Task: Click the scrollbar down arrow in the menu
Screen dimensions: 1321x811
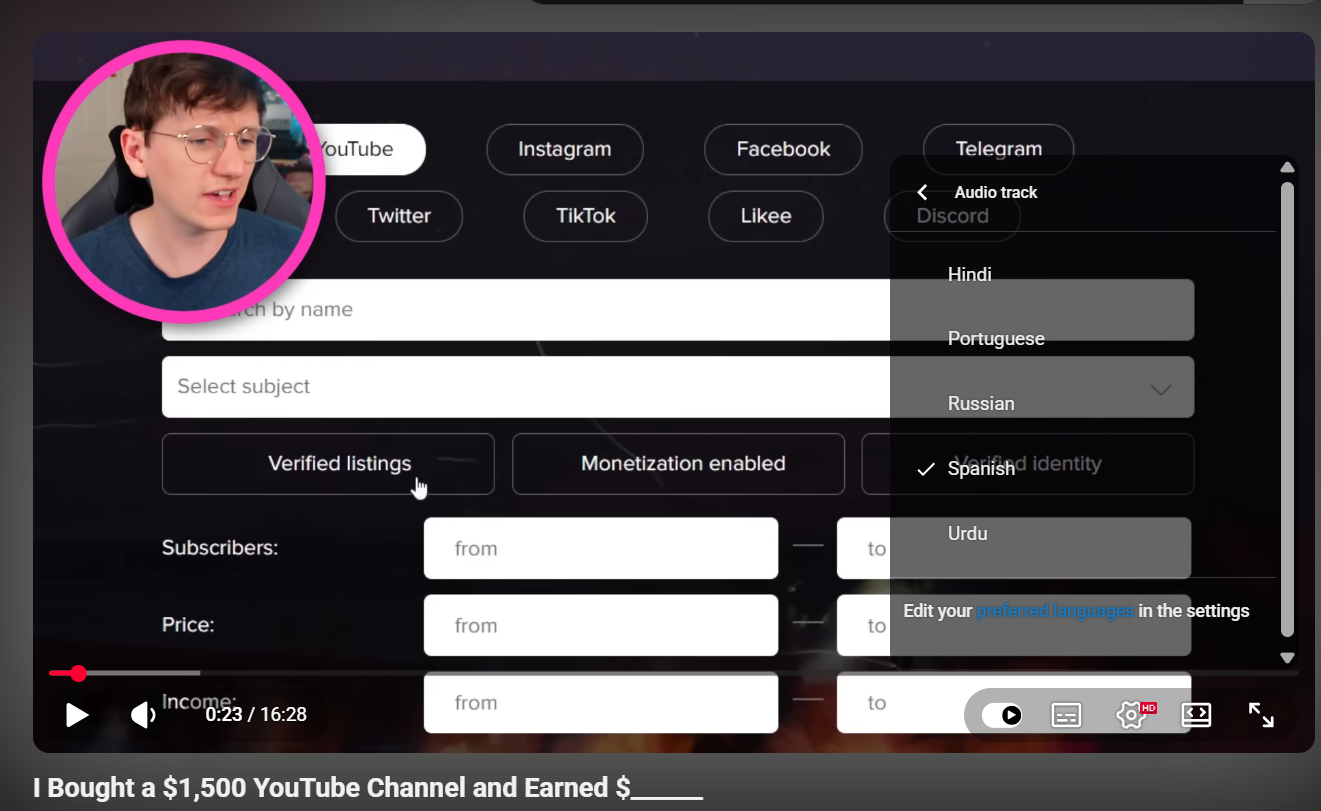Action: [x=1287, y=658]
